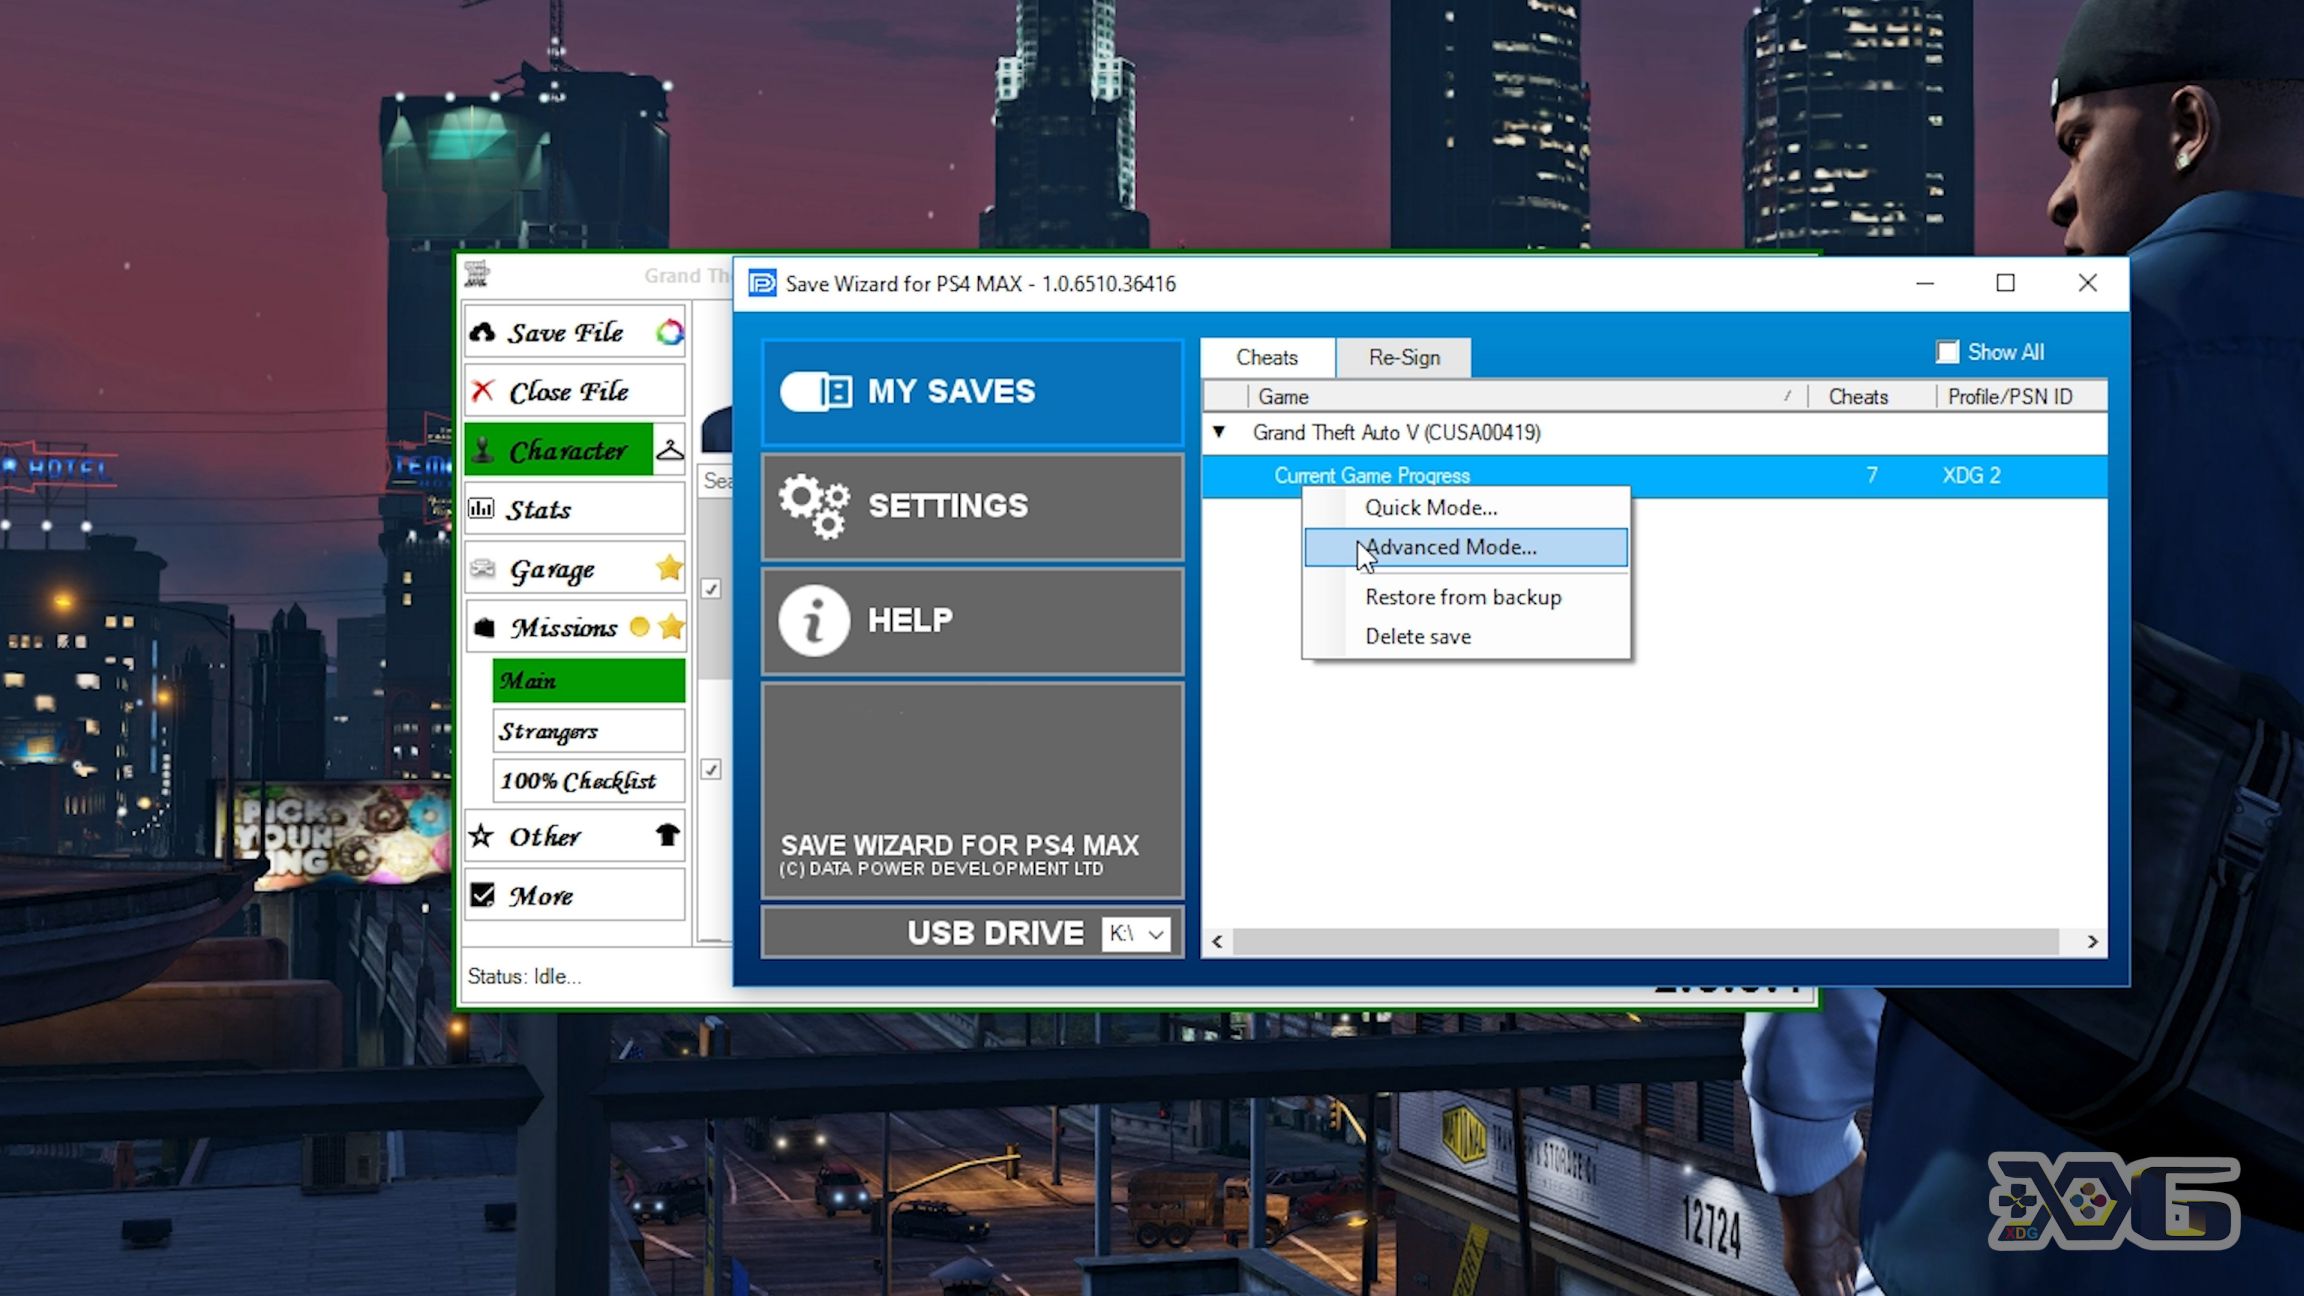The image size is (2304, 1296).
Task: Click the horizontal scrollbar track in saves list
Action: pos(1646,941)
